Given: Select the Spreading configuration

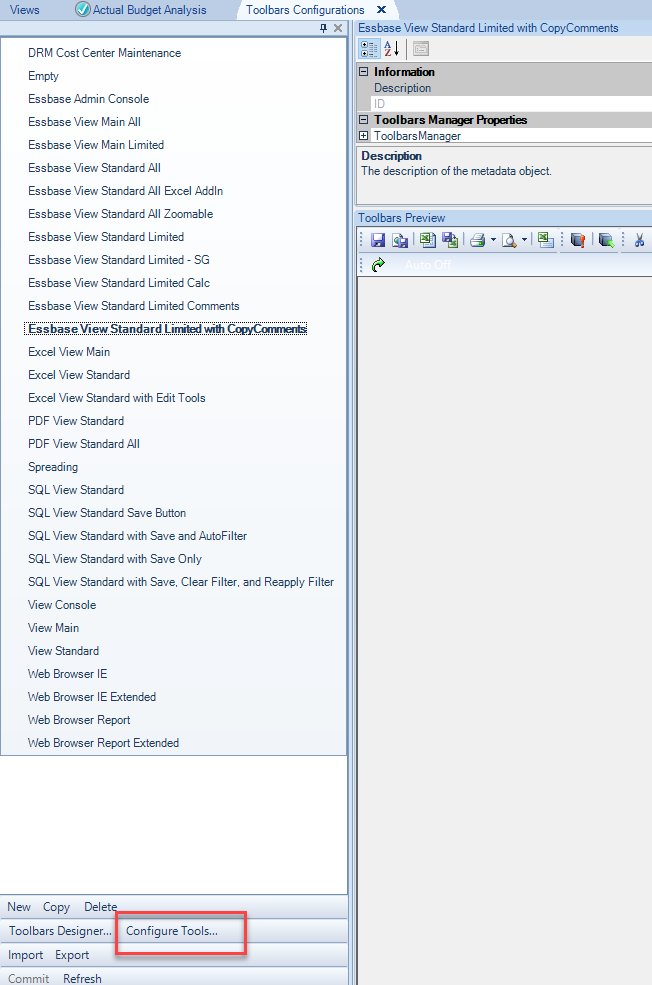Looking at the screenshot, I should pos(53,467).
